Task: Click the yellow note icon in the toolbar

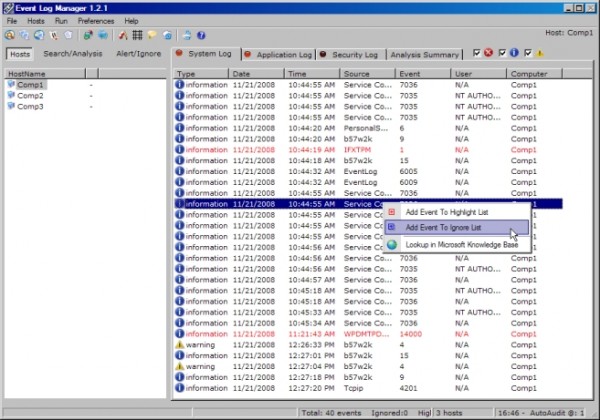Action: click(x=153, y=35)
